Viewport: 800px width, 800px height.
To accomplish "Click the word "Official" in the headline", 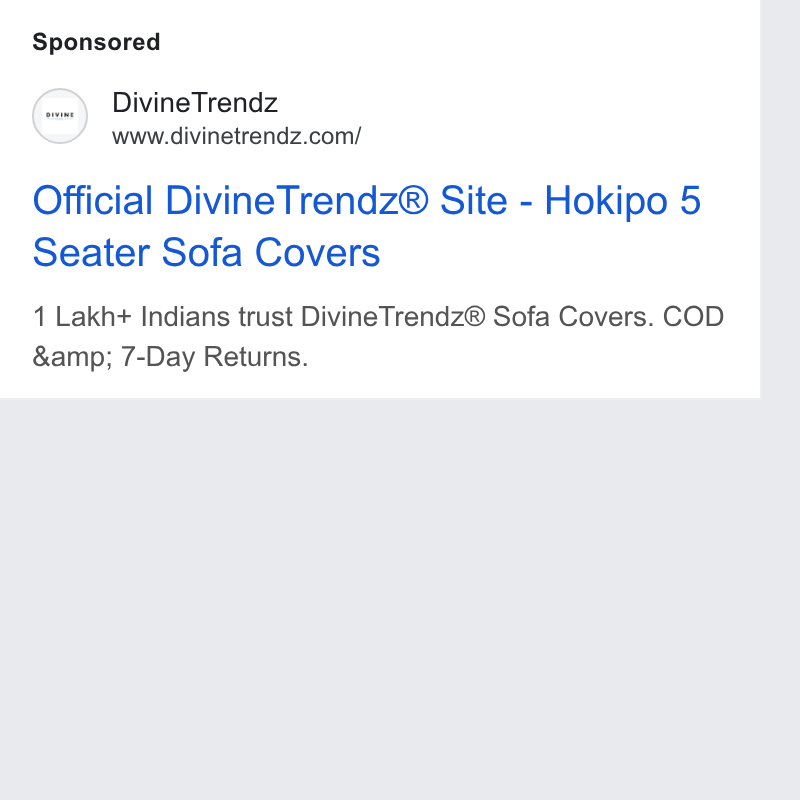I will [93, 200].
